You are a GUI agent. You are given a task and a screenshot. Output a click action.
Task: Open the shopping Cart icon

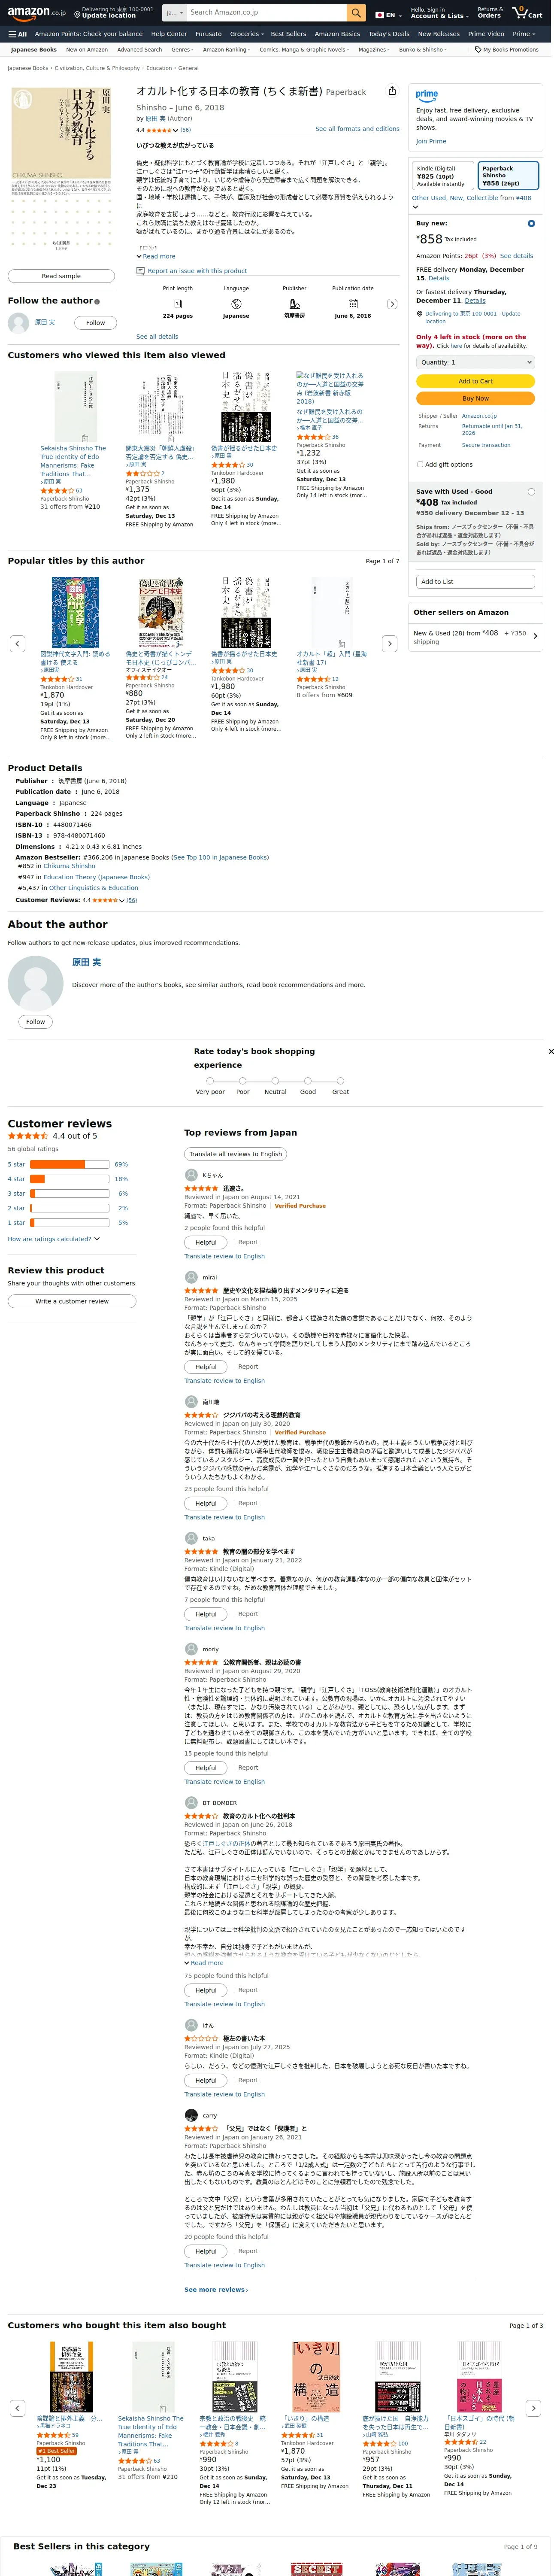pos(527,12)
